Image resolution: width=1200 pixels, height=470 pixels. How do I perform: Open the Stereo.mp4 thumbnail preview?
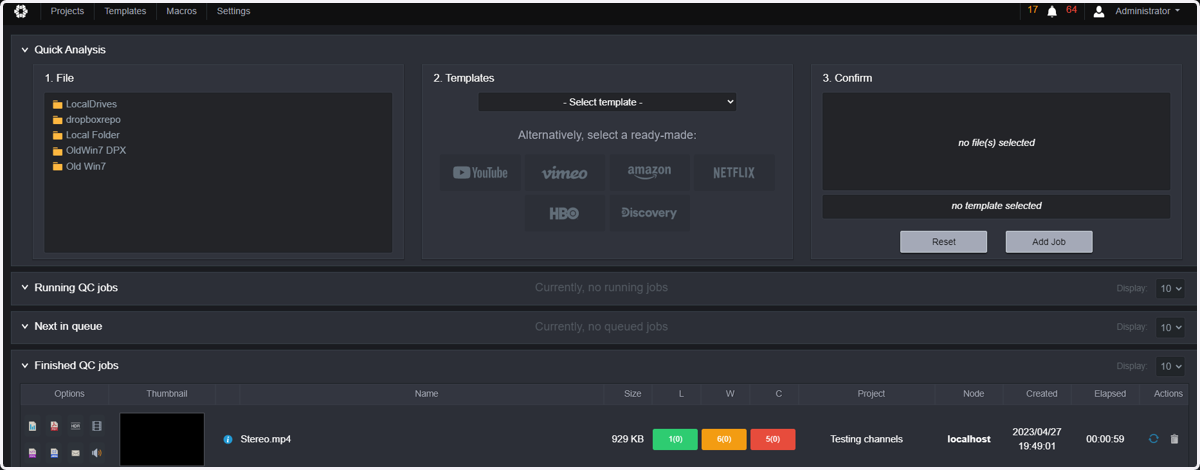162,439
